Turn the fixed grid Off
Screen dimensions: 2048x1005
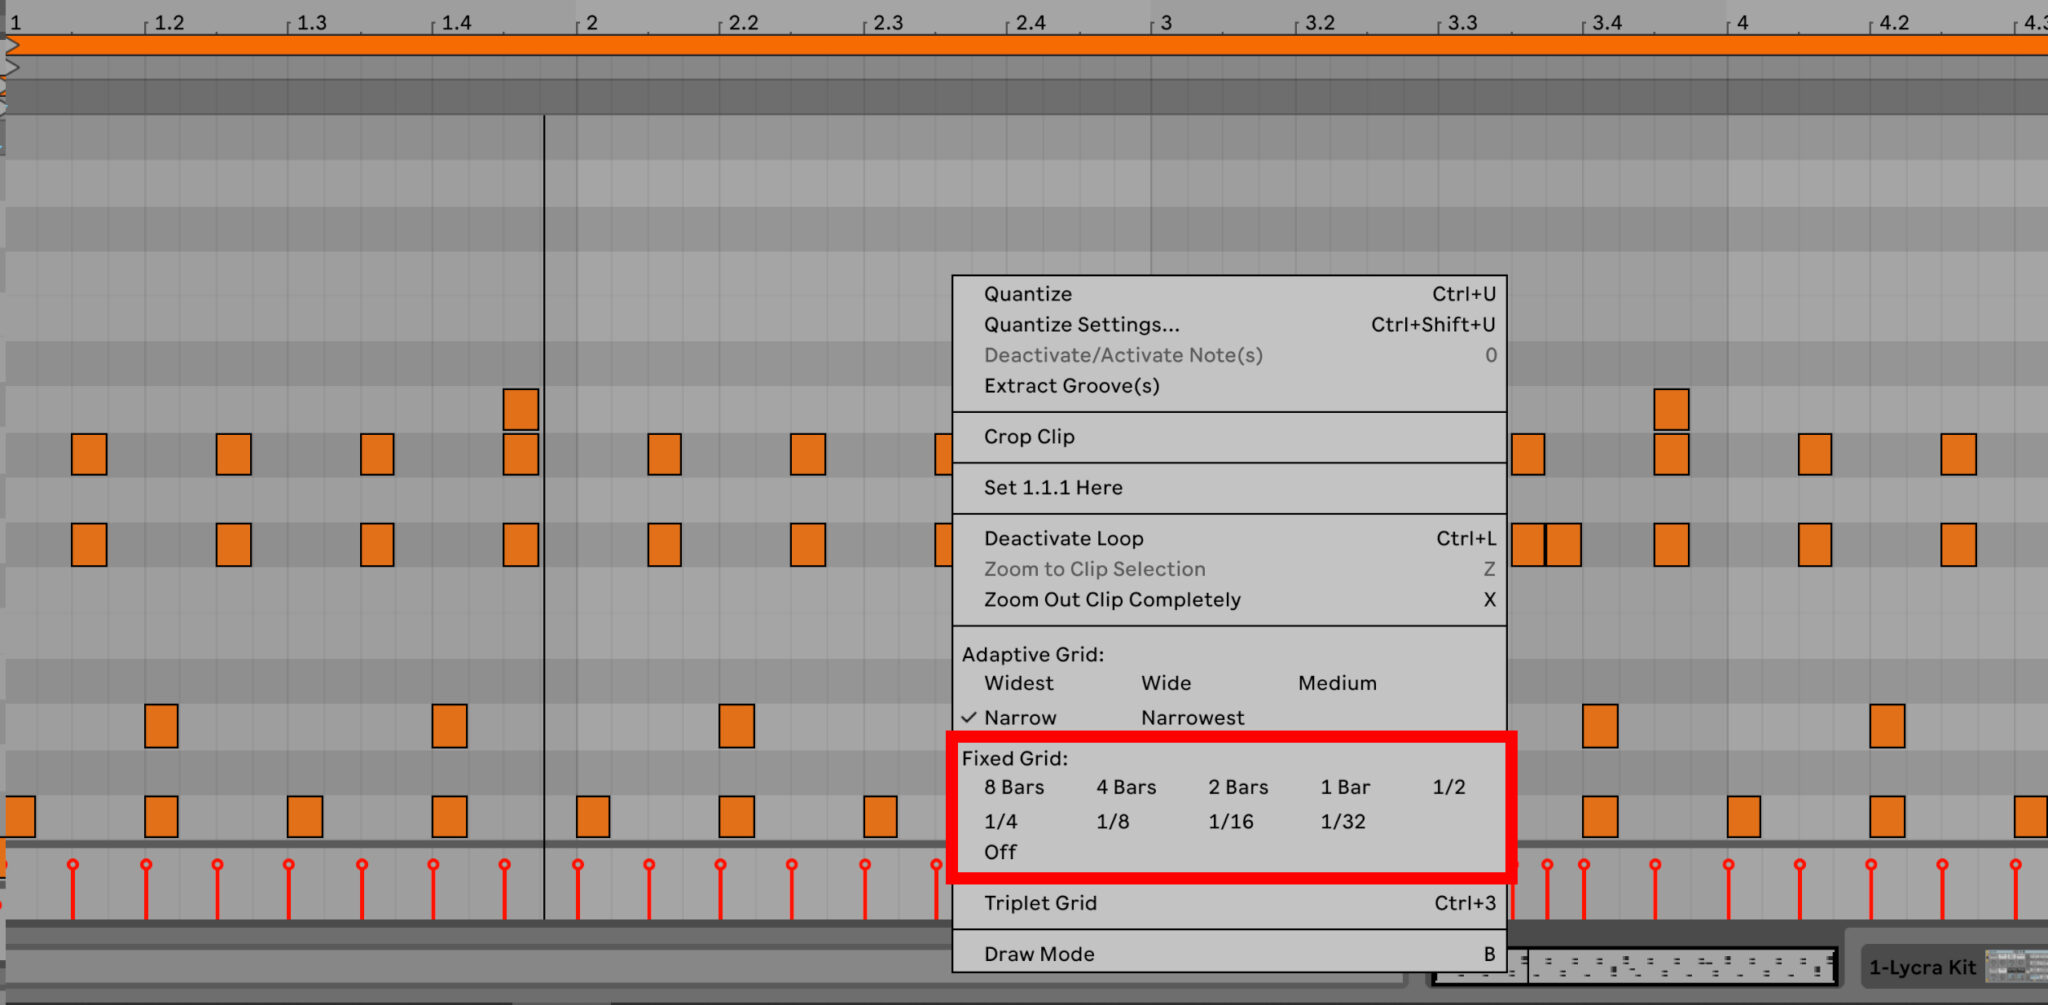click(x=999, y=852)
